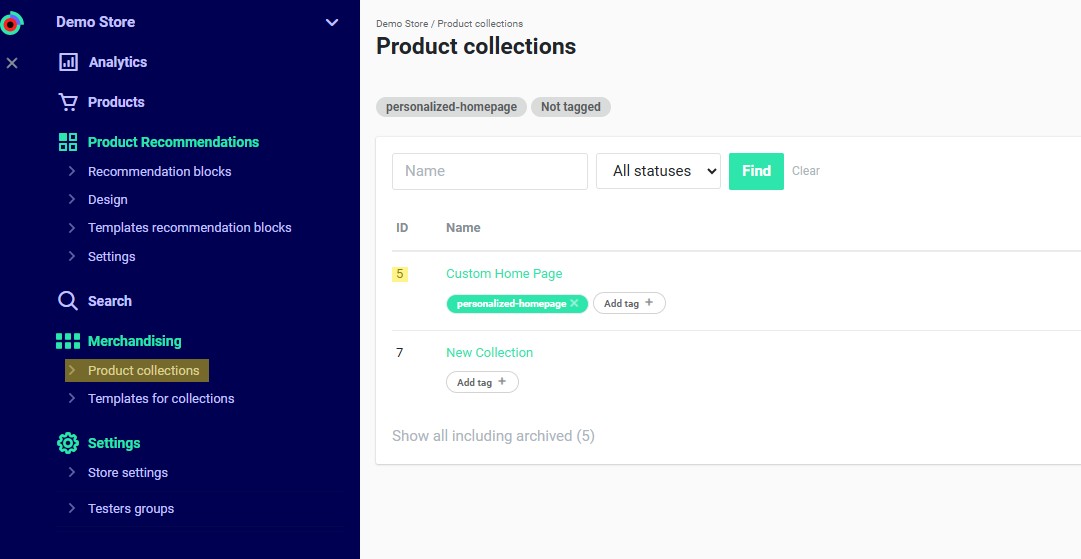The height and width of the screenshot is (559, 1081).
Task: Toggle the personalized-homepage filter tag
Action: point(451,107)
